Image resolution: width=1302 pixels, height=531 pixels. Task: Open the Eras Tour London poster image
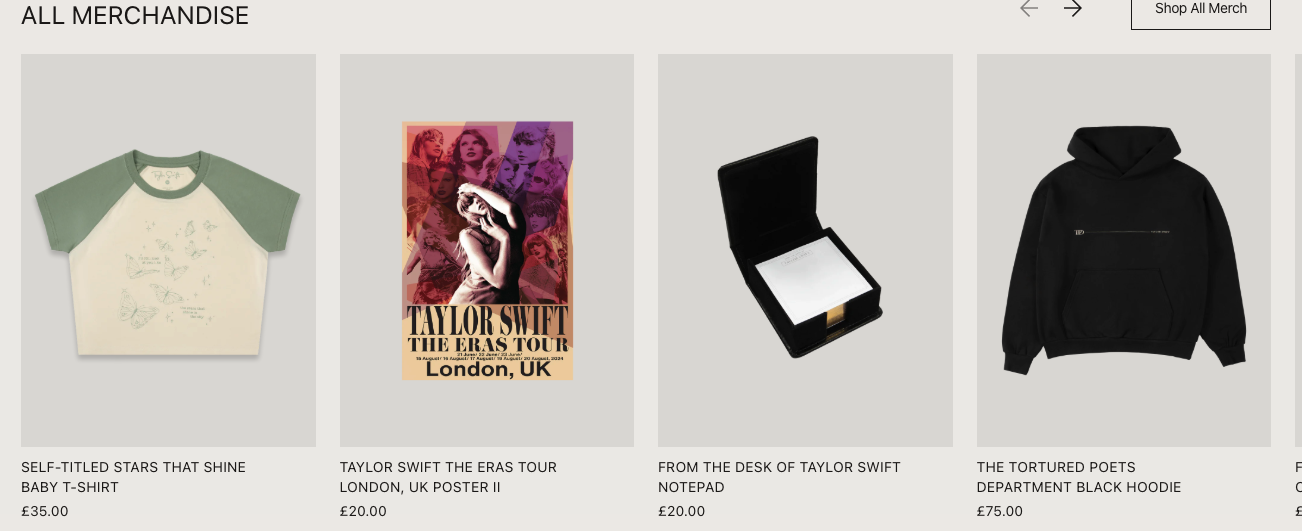487,250
